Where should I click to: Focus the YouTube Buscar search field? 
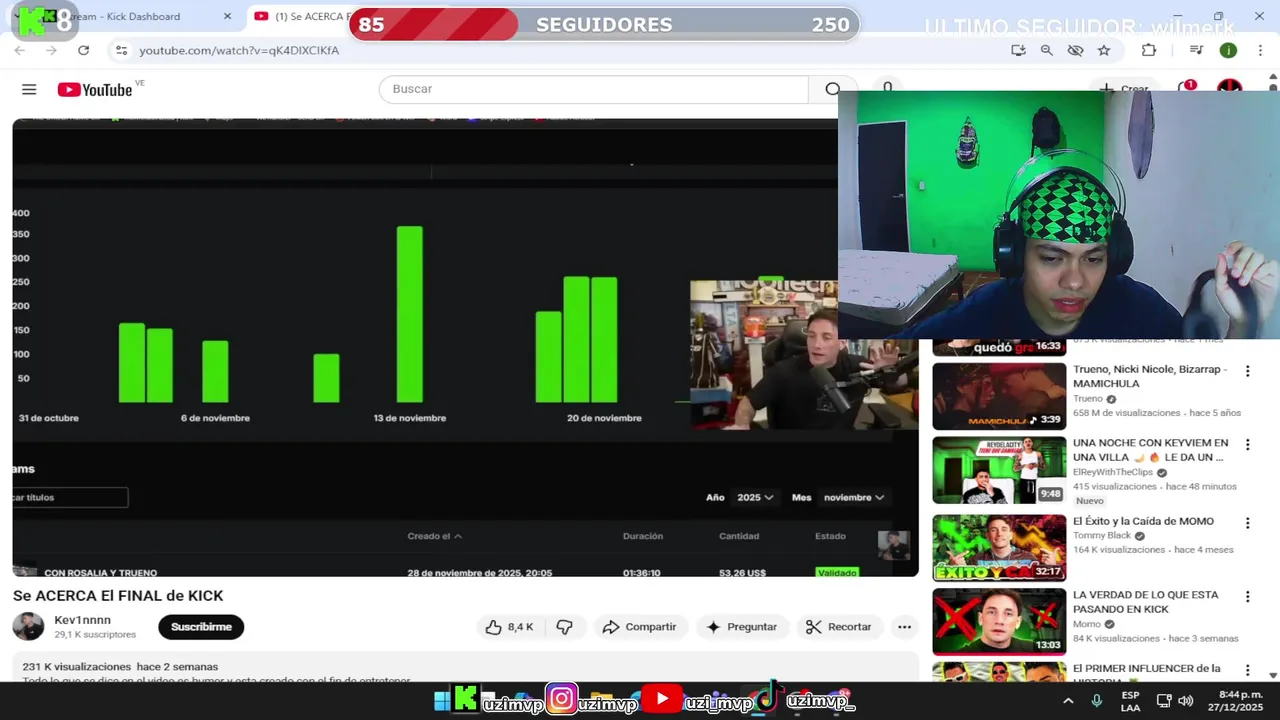[593, 89]
